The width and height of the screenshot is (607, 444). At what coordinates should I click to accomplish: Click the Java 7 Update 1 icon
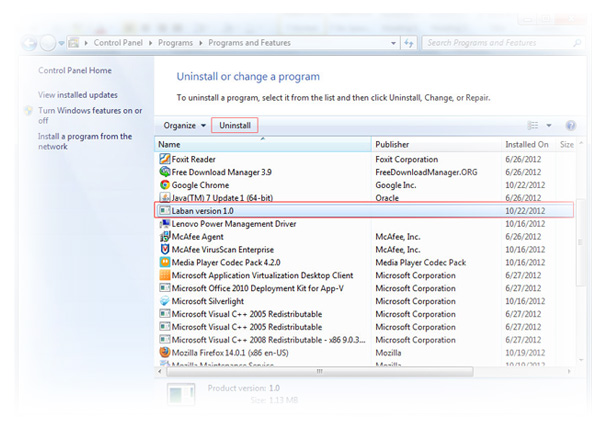pyautogui.click(x=164, y=198)
